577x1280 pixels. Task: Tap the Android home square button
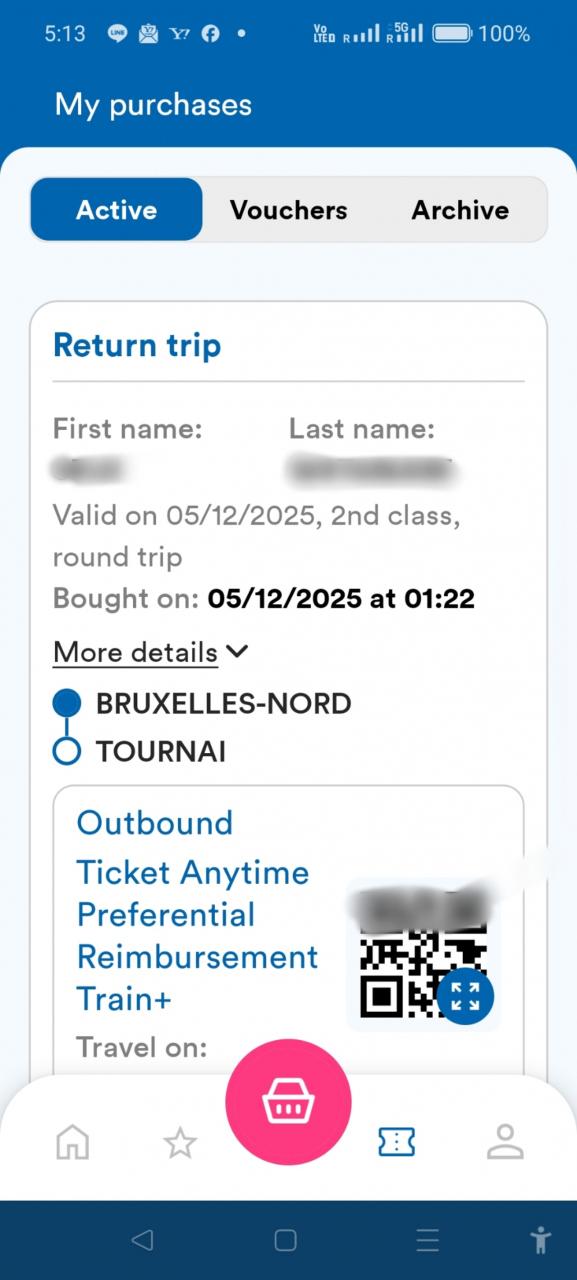coord(285,1240)
